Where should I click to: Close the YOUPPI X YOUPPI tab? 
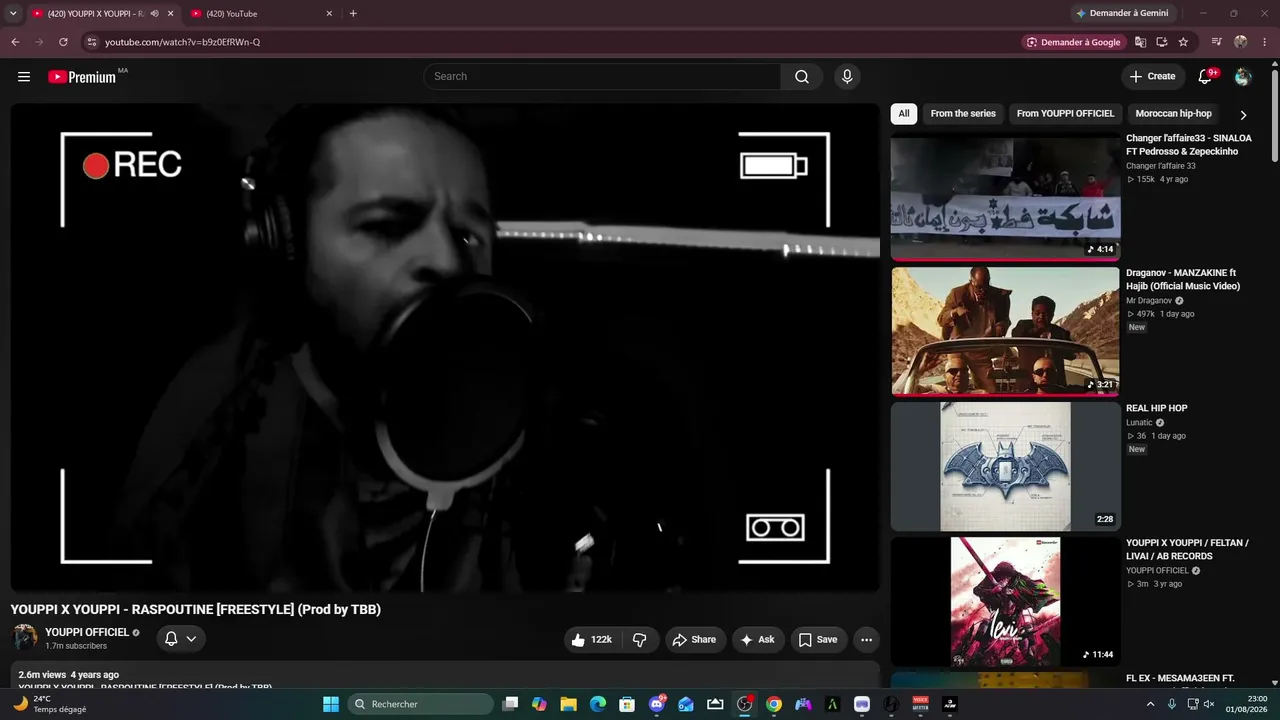point(171,14)
